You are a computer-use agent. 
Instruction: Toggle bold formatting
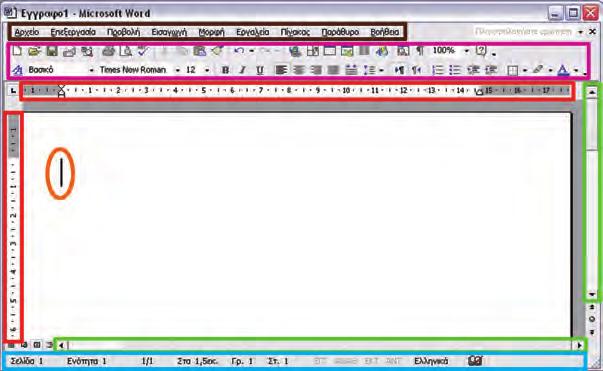[225, 70]
